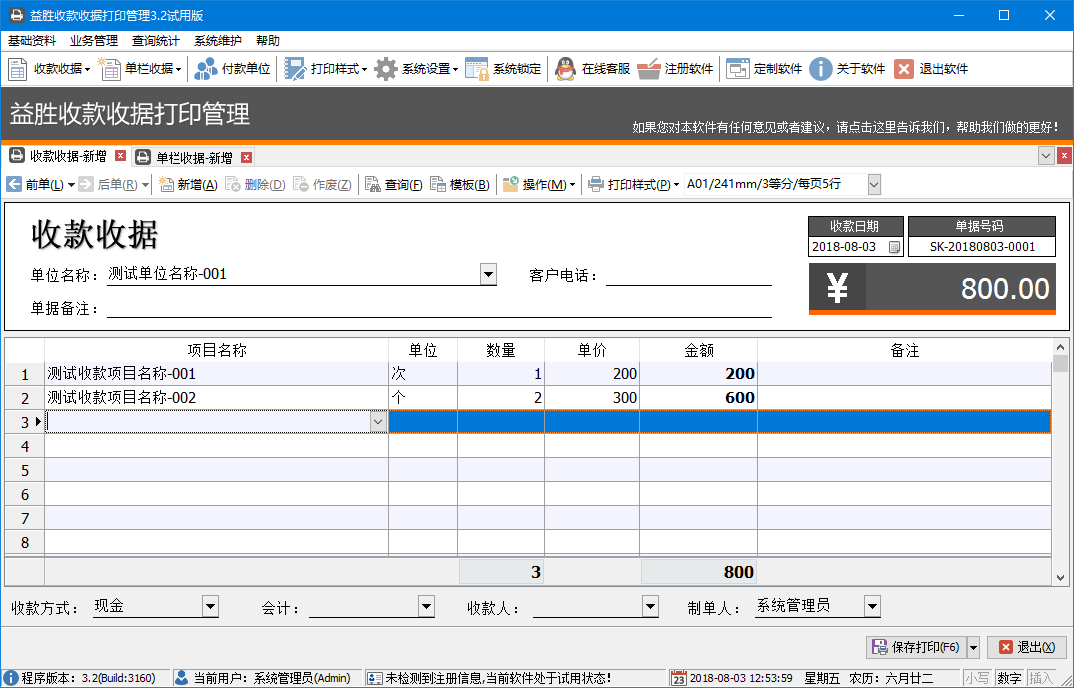Screen dimensions: 1074x688
Task: Click the 退出(X) button
Action: point(1026,647)
